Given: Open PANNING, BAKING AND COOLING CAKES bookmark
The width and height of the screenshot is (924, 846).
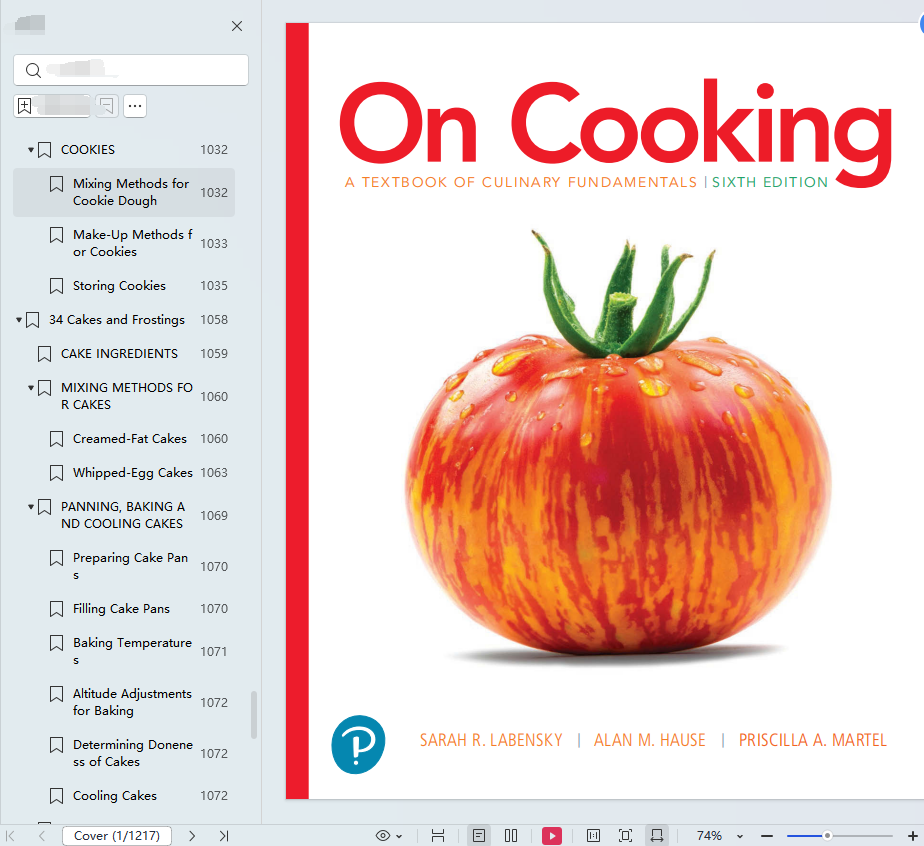Looking at the screenshot, I should tap(123, 515).
